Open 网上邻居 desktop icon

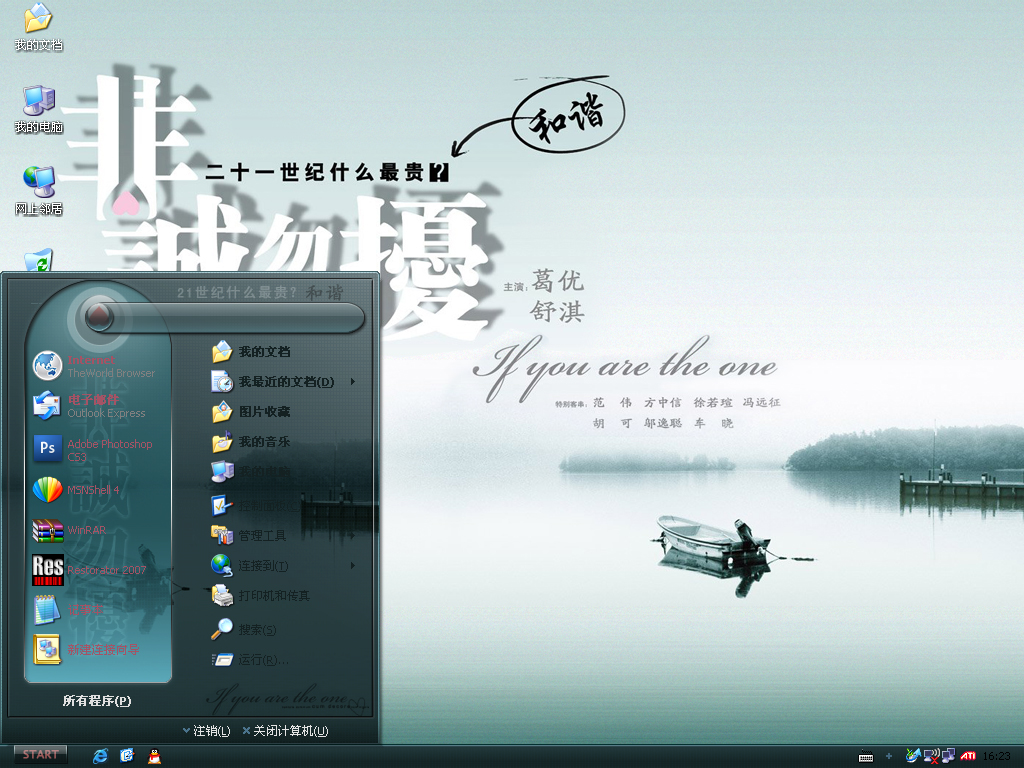coord(39,191)
